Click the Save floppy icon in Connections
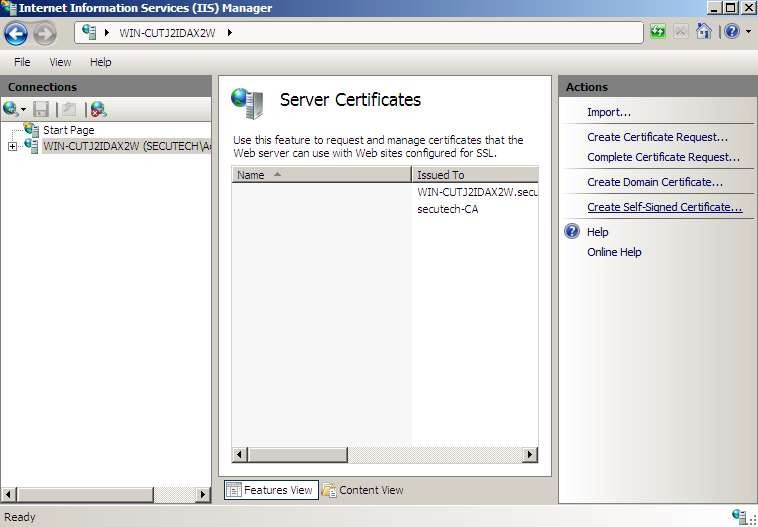This screenshot has height=527, width=758. [x=41, y=110]
